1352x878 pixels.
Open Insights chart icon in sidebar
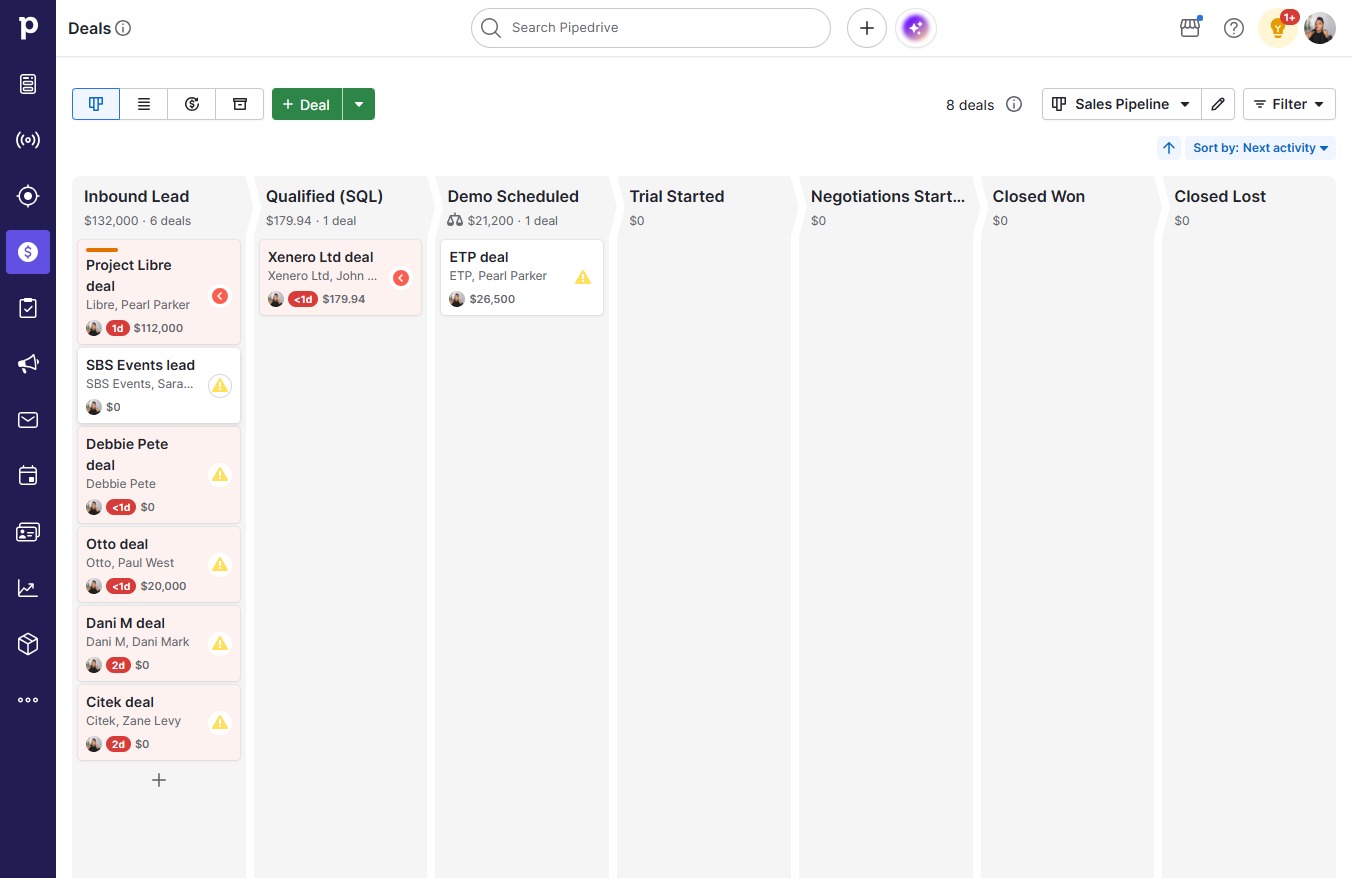28,588
